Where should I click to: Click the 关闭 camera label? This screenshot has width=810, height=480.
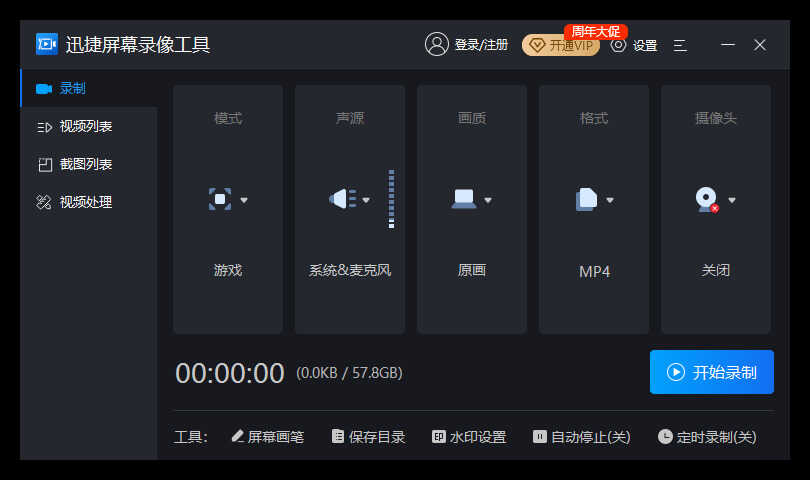(715, 270)
